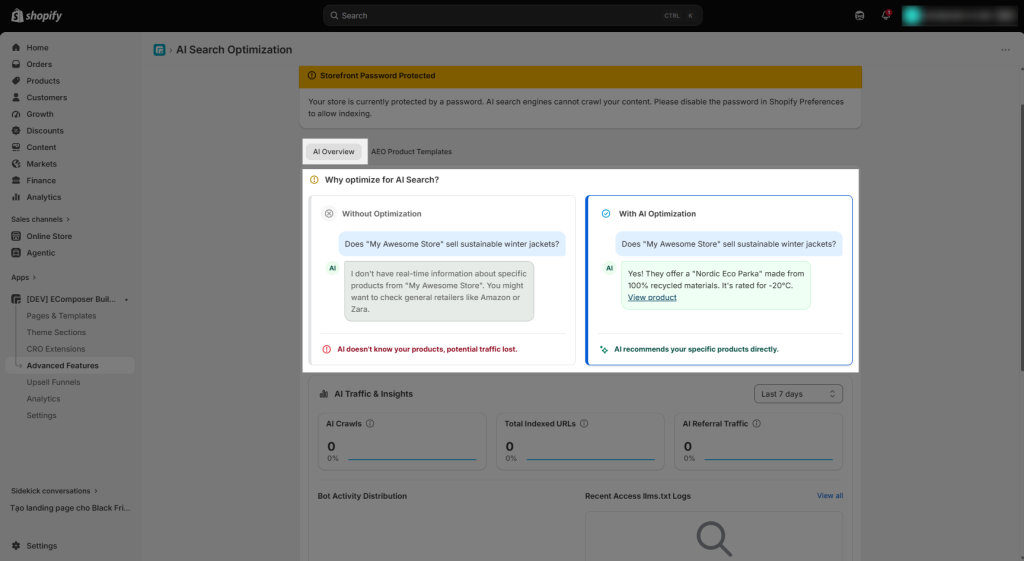
Task: Switch to the AI Overview tab
Action: (334, 152)
